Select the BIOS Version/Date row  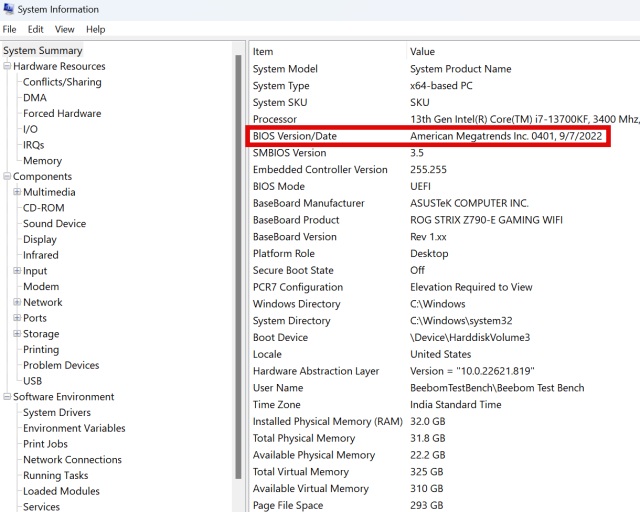(x=428, y=136)
